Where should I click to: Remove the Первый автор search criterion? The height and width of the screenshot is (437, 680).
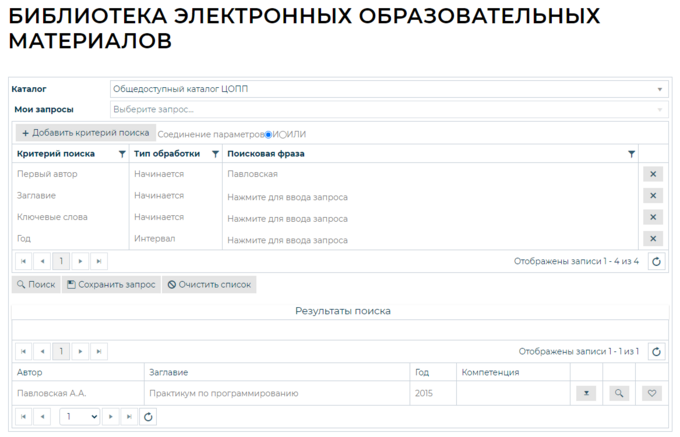coord(652,174)
